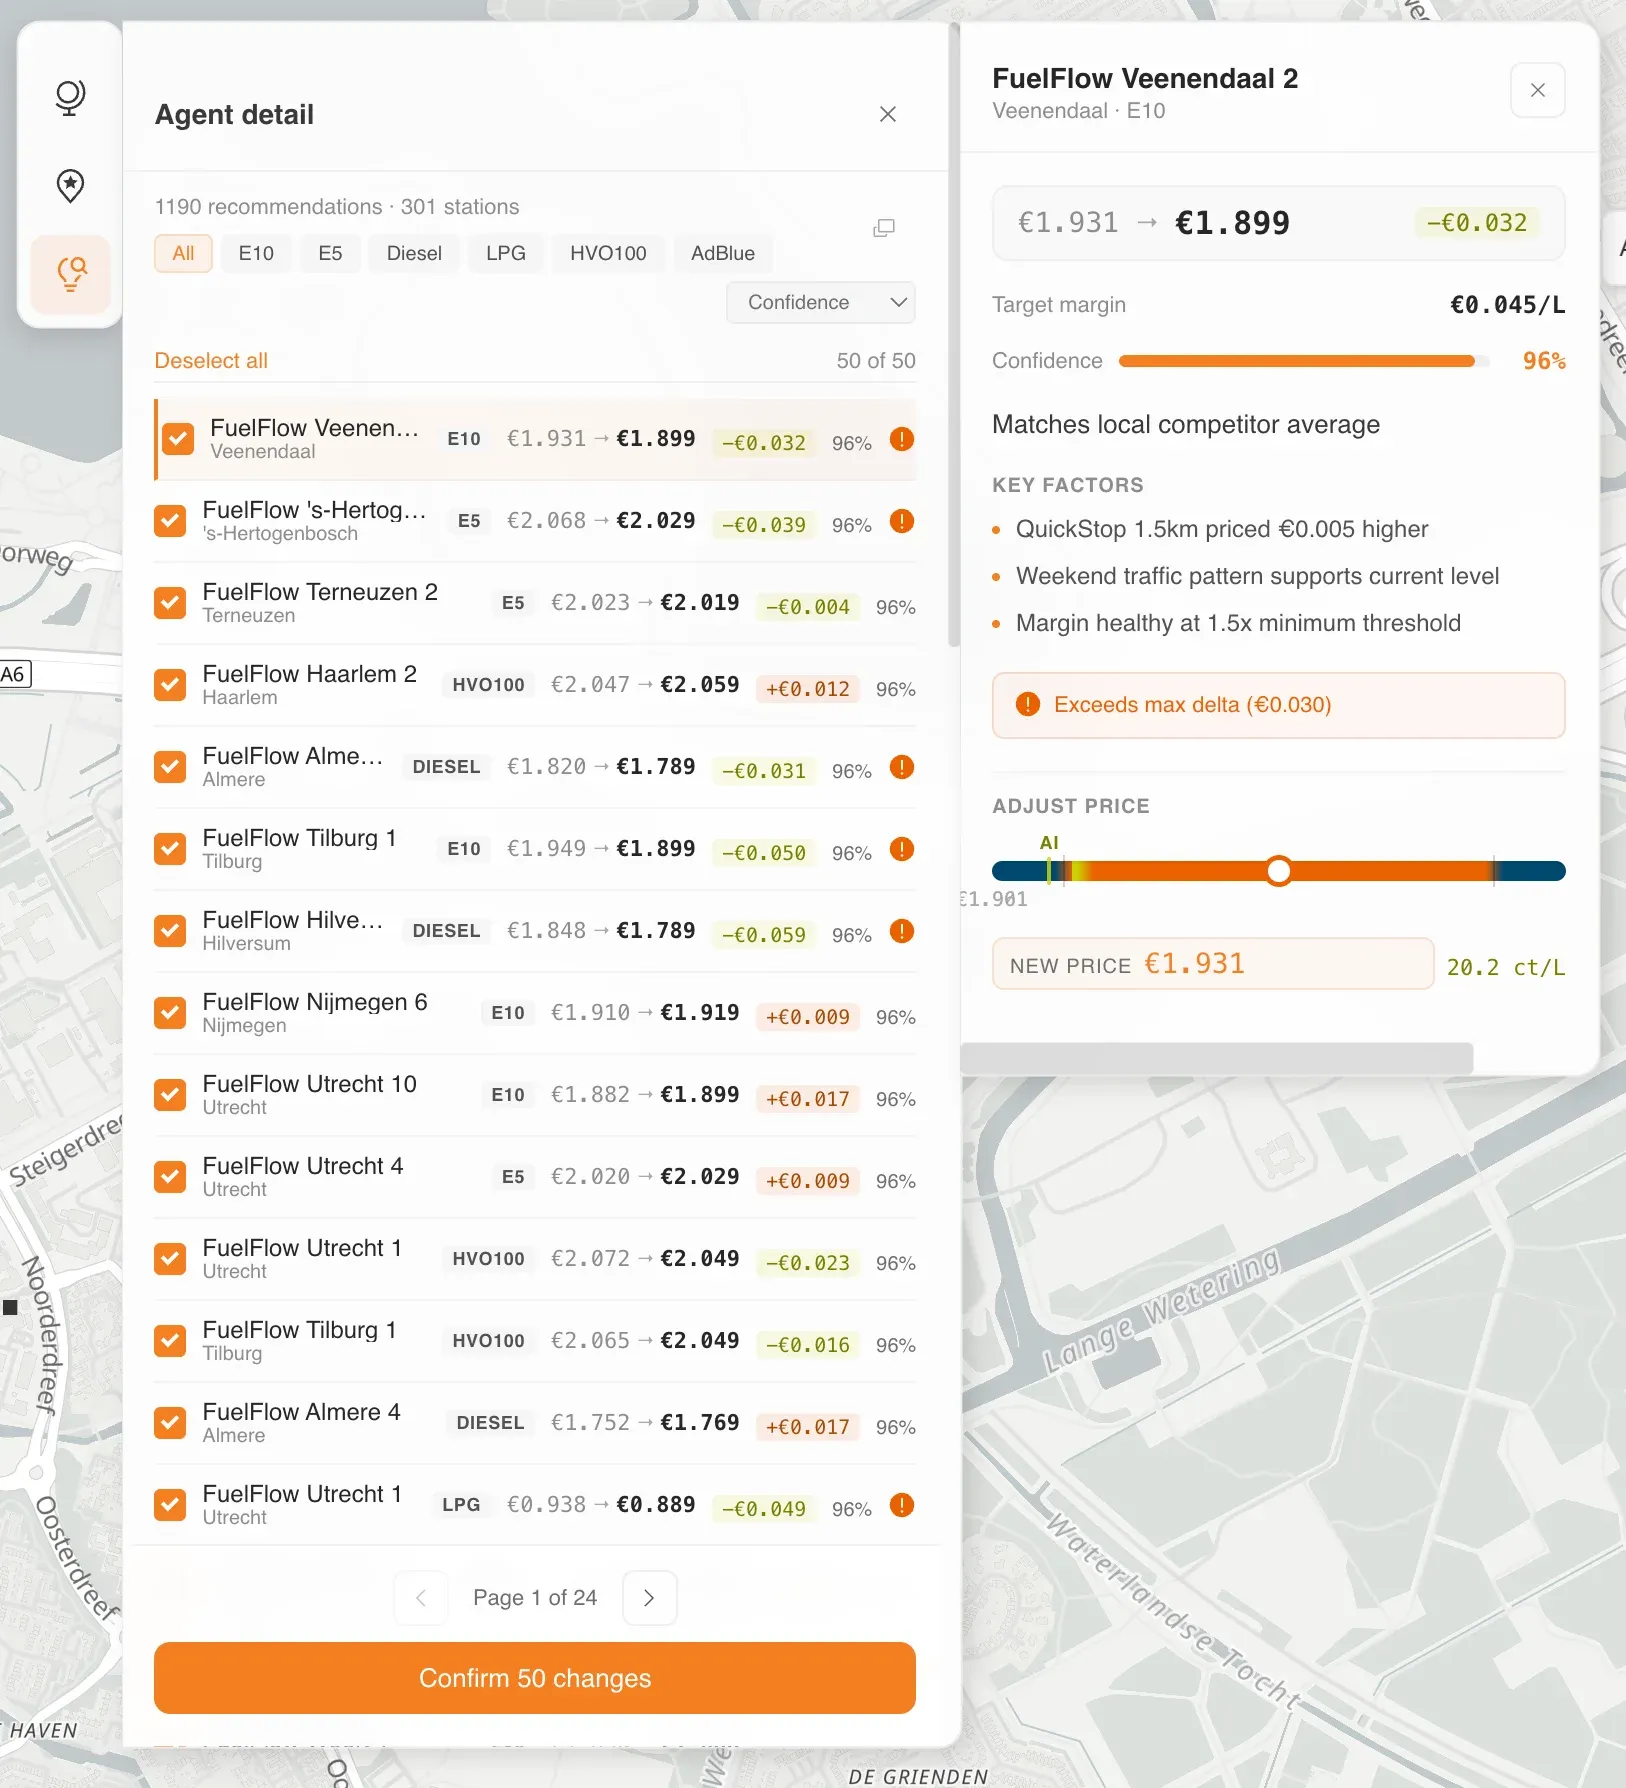Click '1190 recommendations · 301 stations' text

pos(337,207)
